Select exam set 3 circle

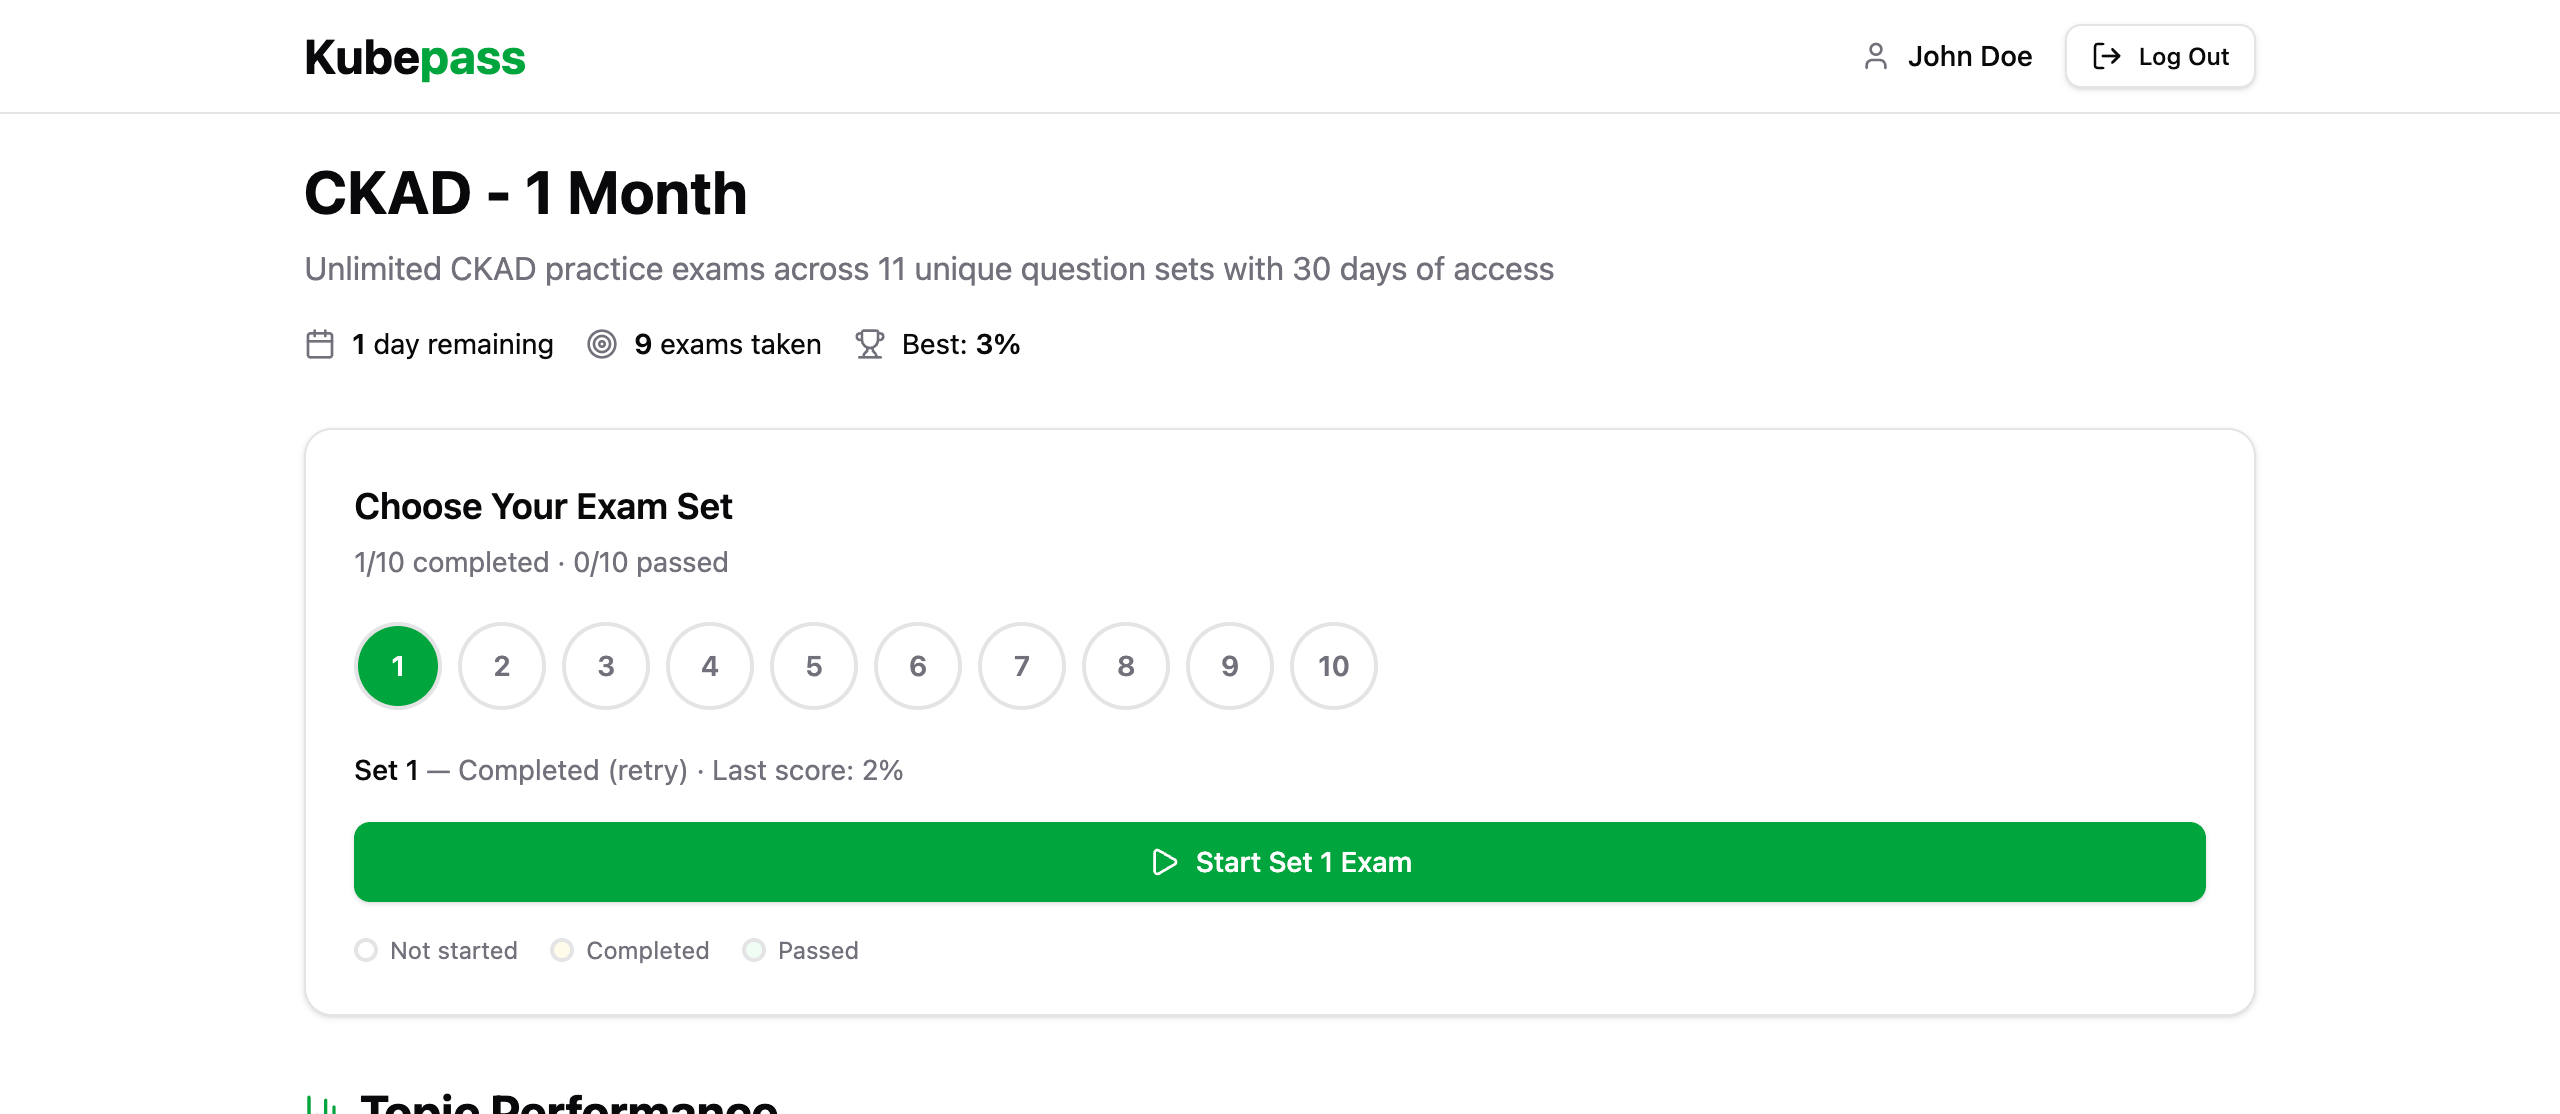606,666
